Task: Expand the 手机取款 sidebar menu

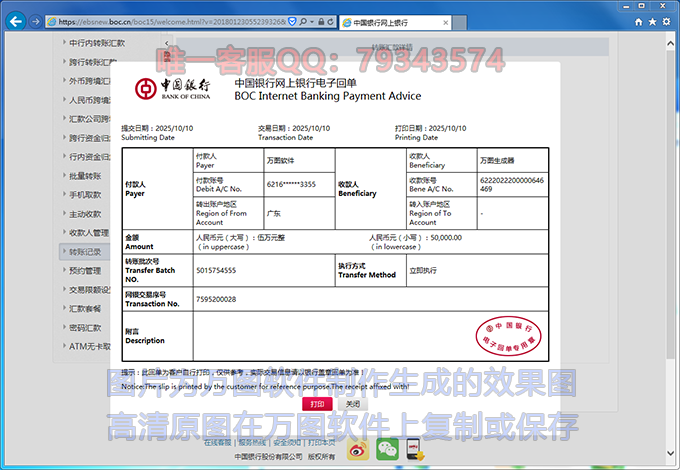Action: point(85,194)
